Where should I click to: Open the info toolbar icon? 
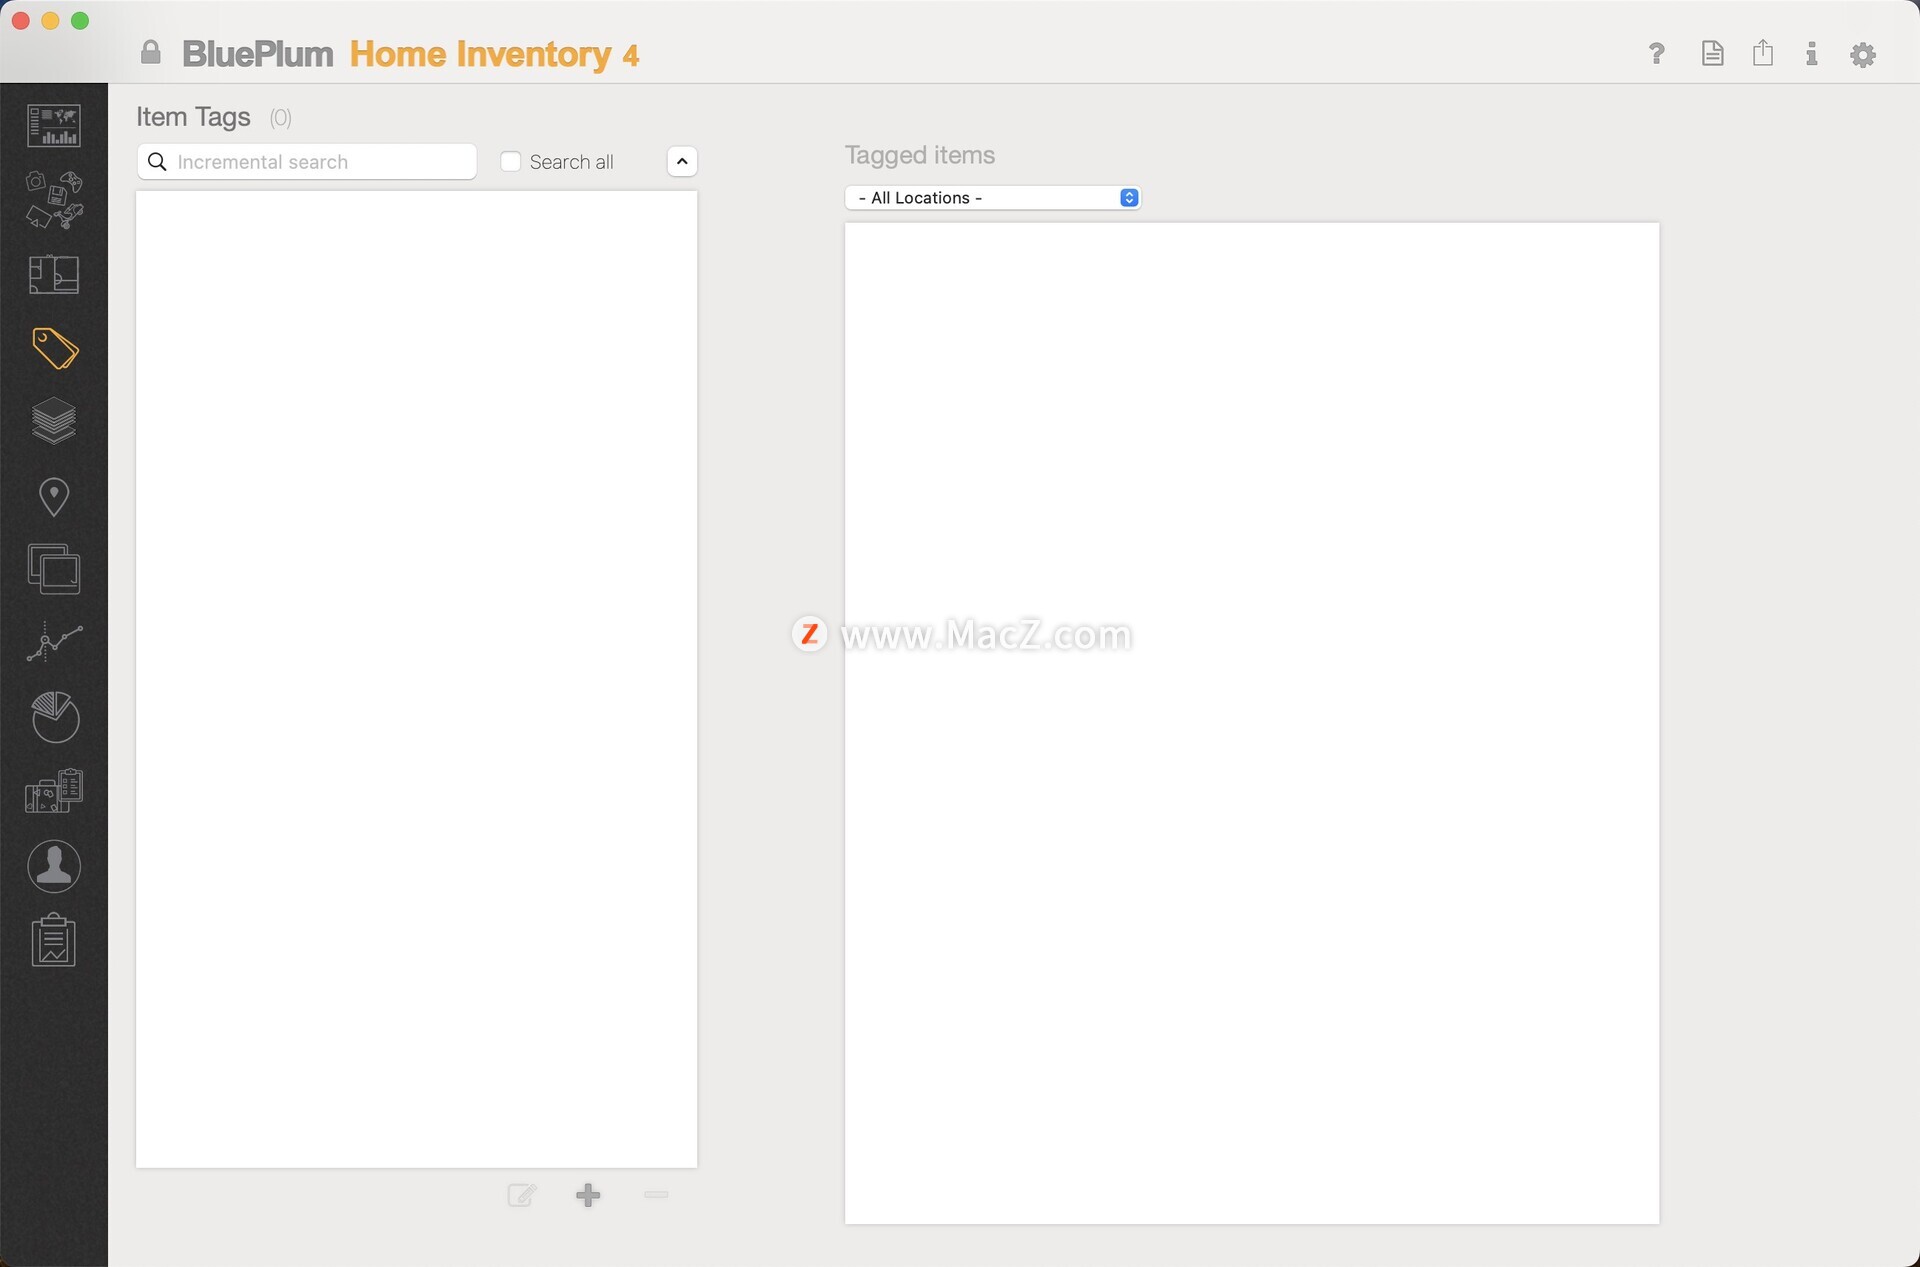coord(1811,54)
